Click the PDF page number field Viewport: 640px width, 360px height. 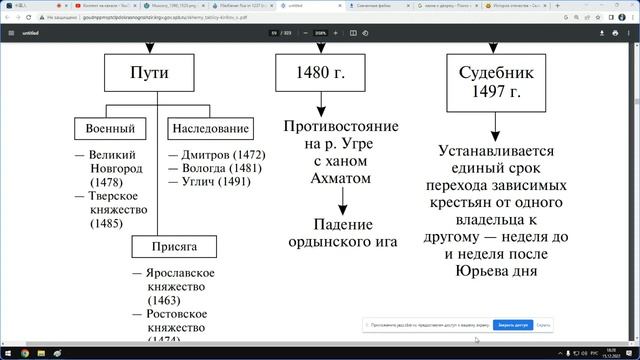274,33
